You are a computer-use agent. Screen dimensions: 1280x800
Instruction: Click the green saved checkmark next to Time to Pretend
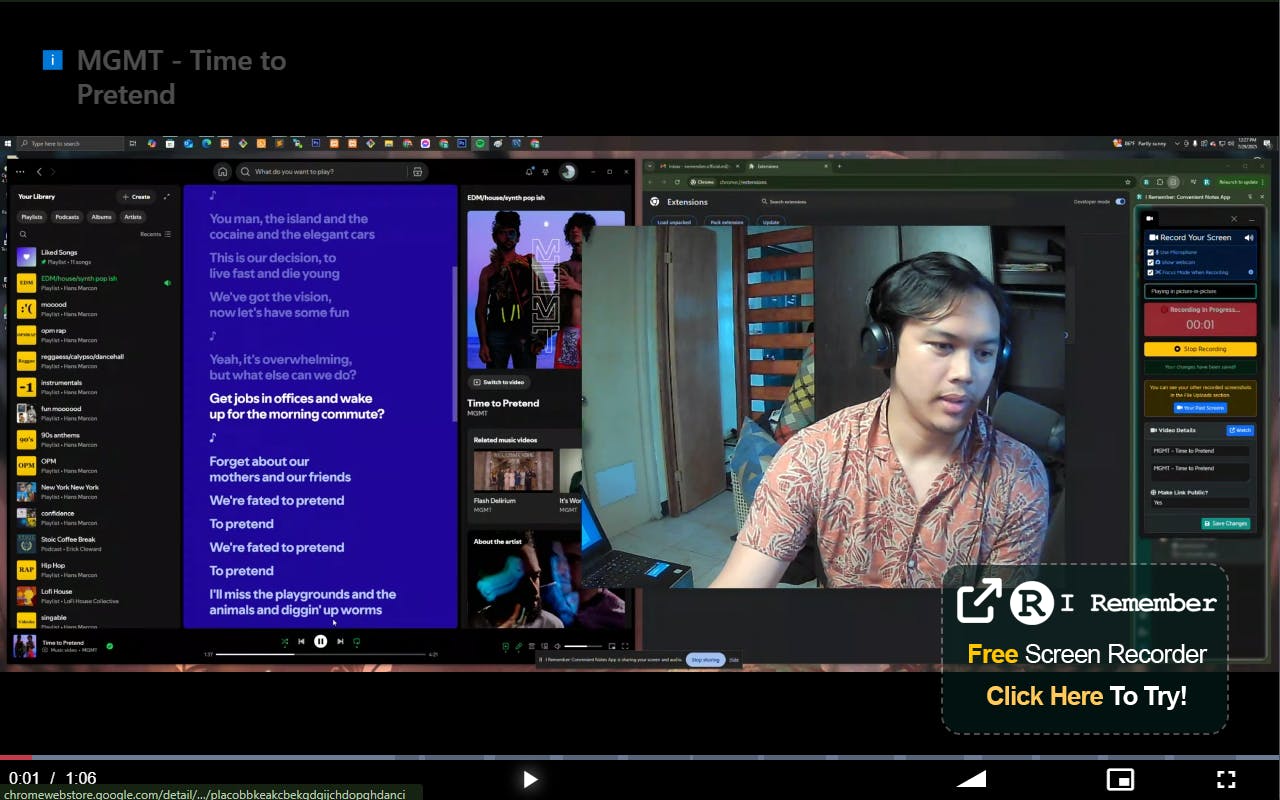pos(110,646)
